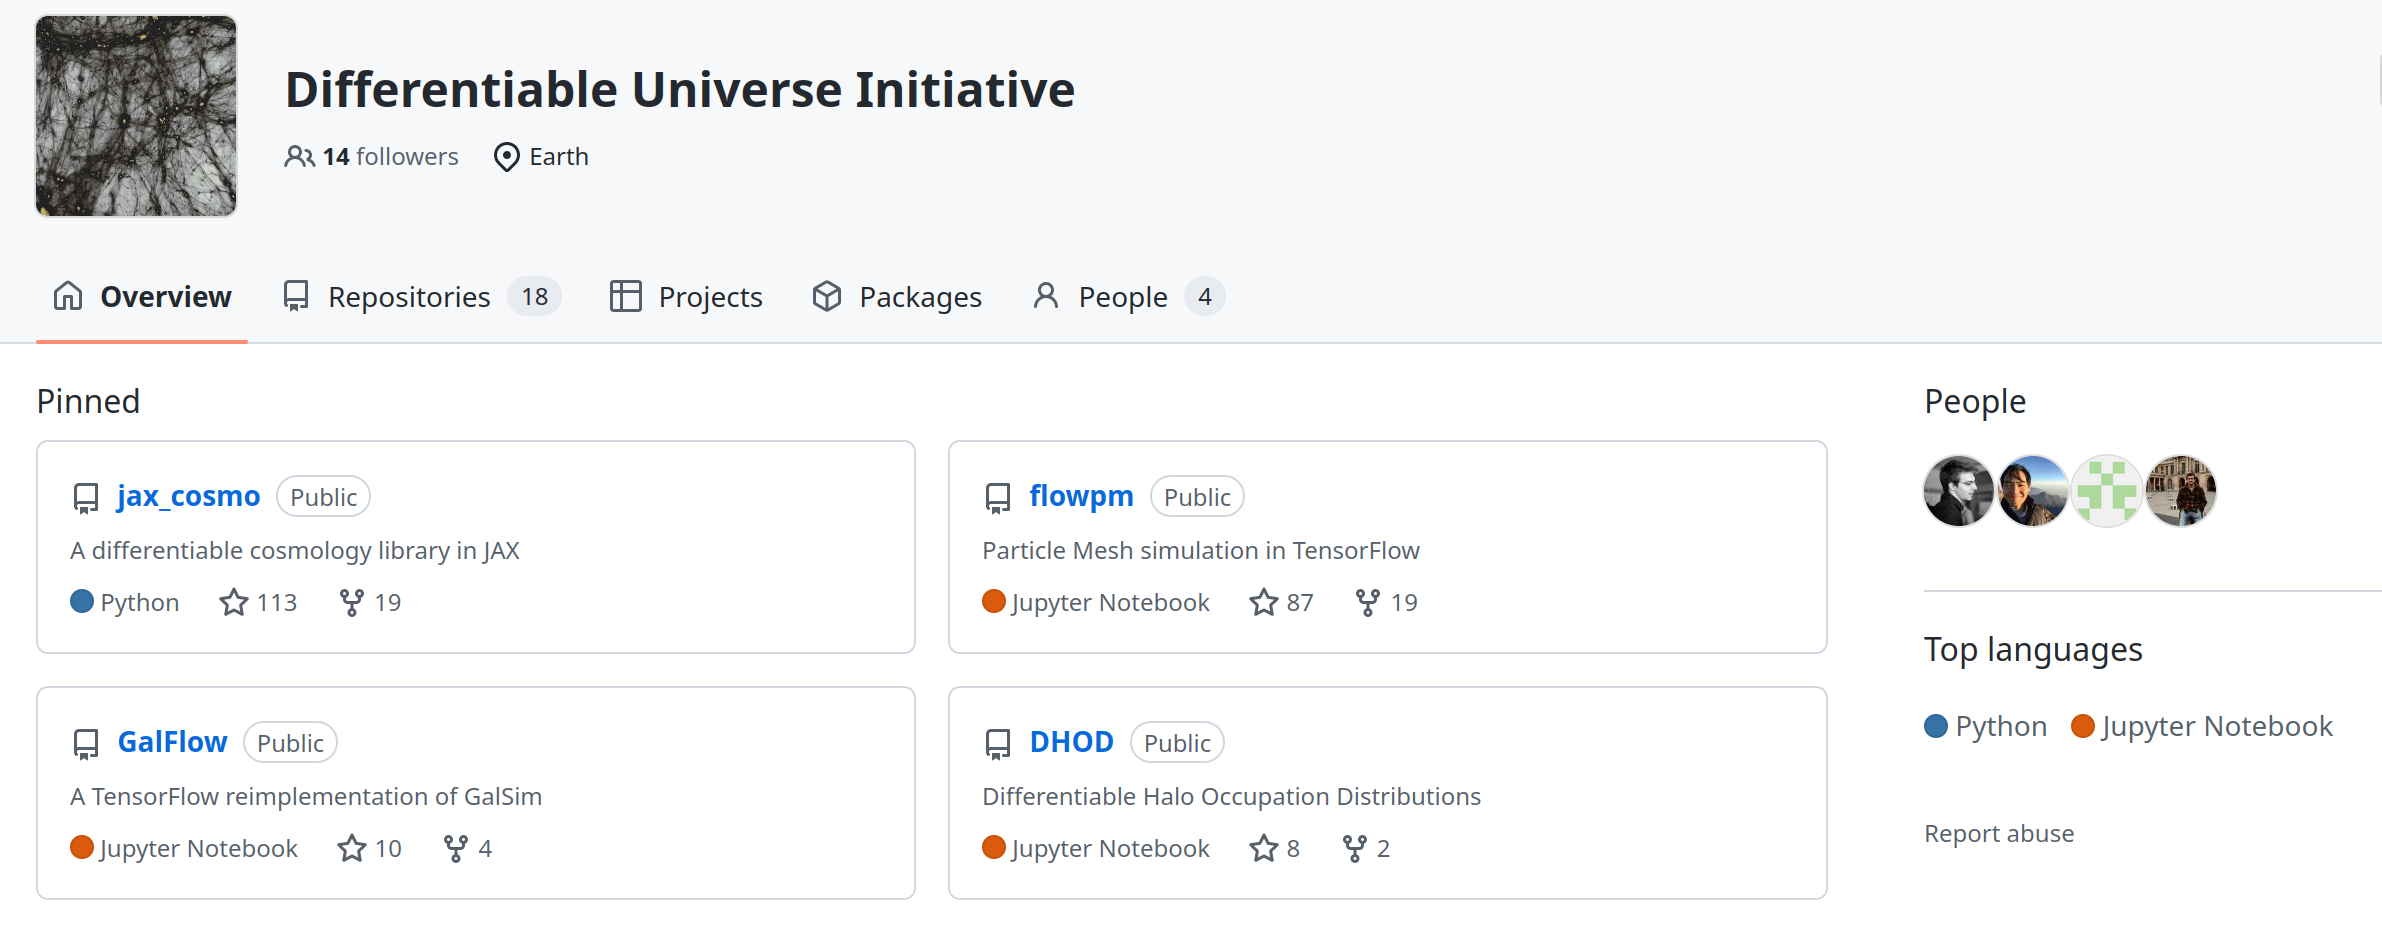
Task: Open the Projects tab
Action: pyautogui.click(x=686, y=297)
